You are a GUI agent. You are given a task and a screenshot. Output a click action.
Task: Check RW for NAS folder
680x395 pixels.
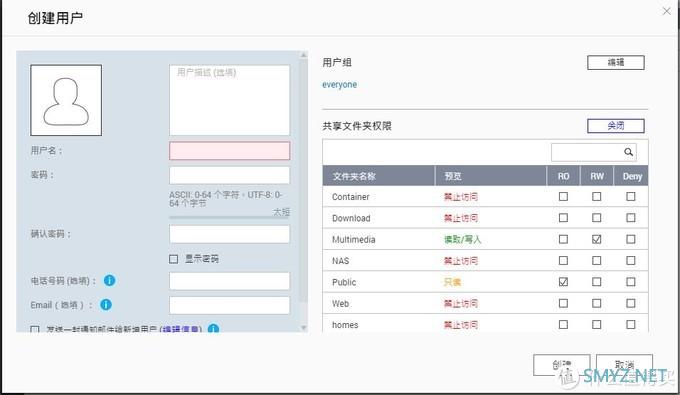[x=597, y=261]
